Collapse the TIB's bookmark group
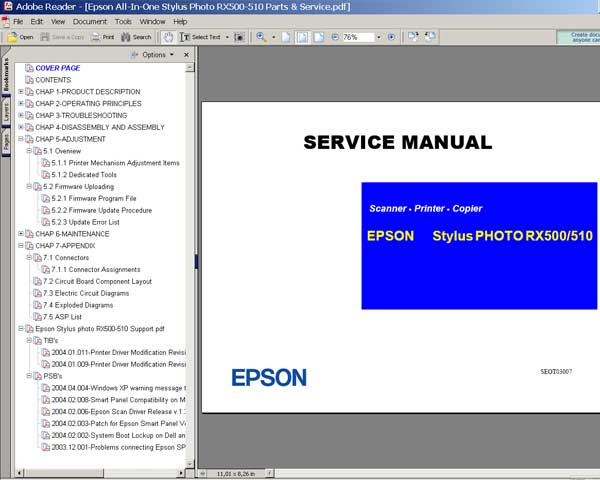 point(29,340)
